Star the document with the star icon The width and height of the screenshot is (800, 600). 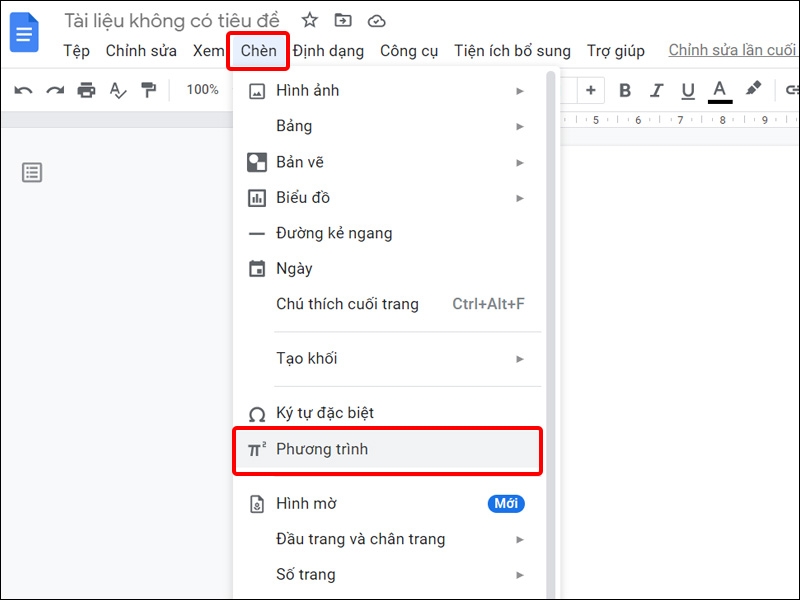pyautogui.click(x=310, y=20)
